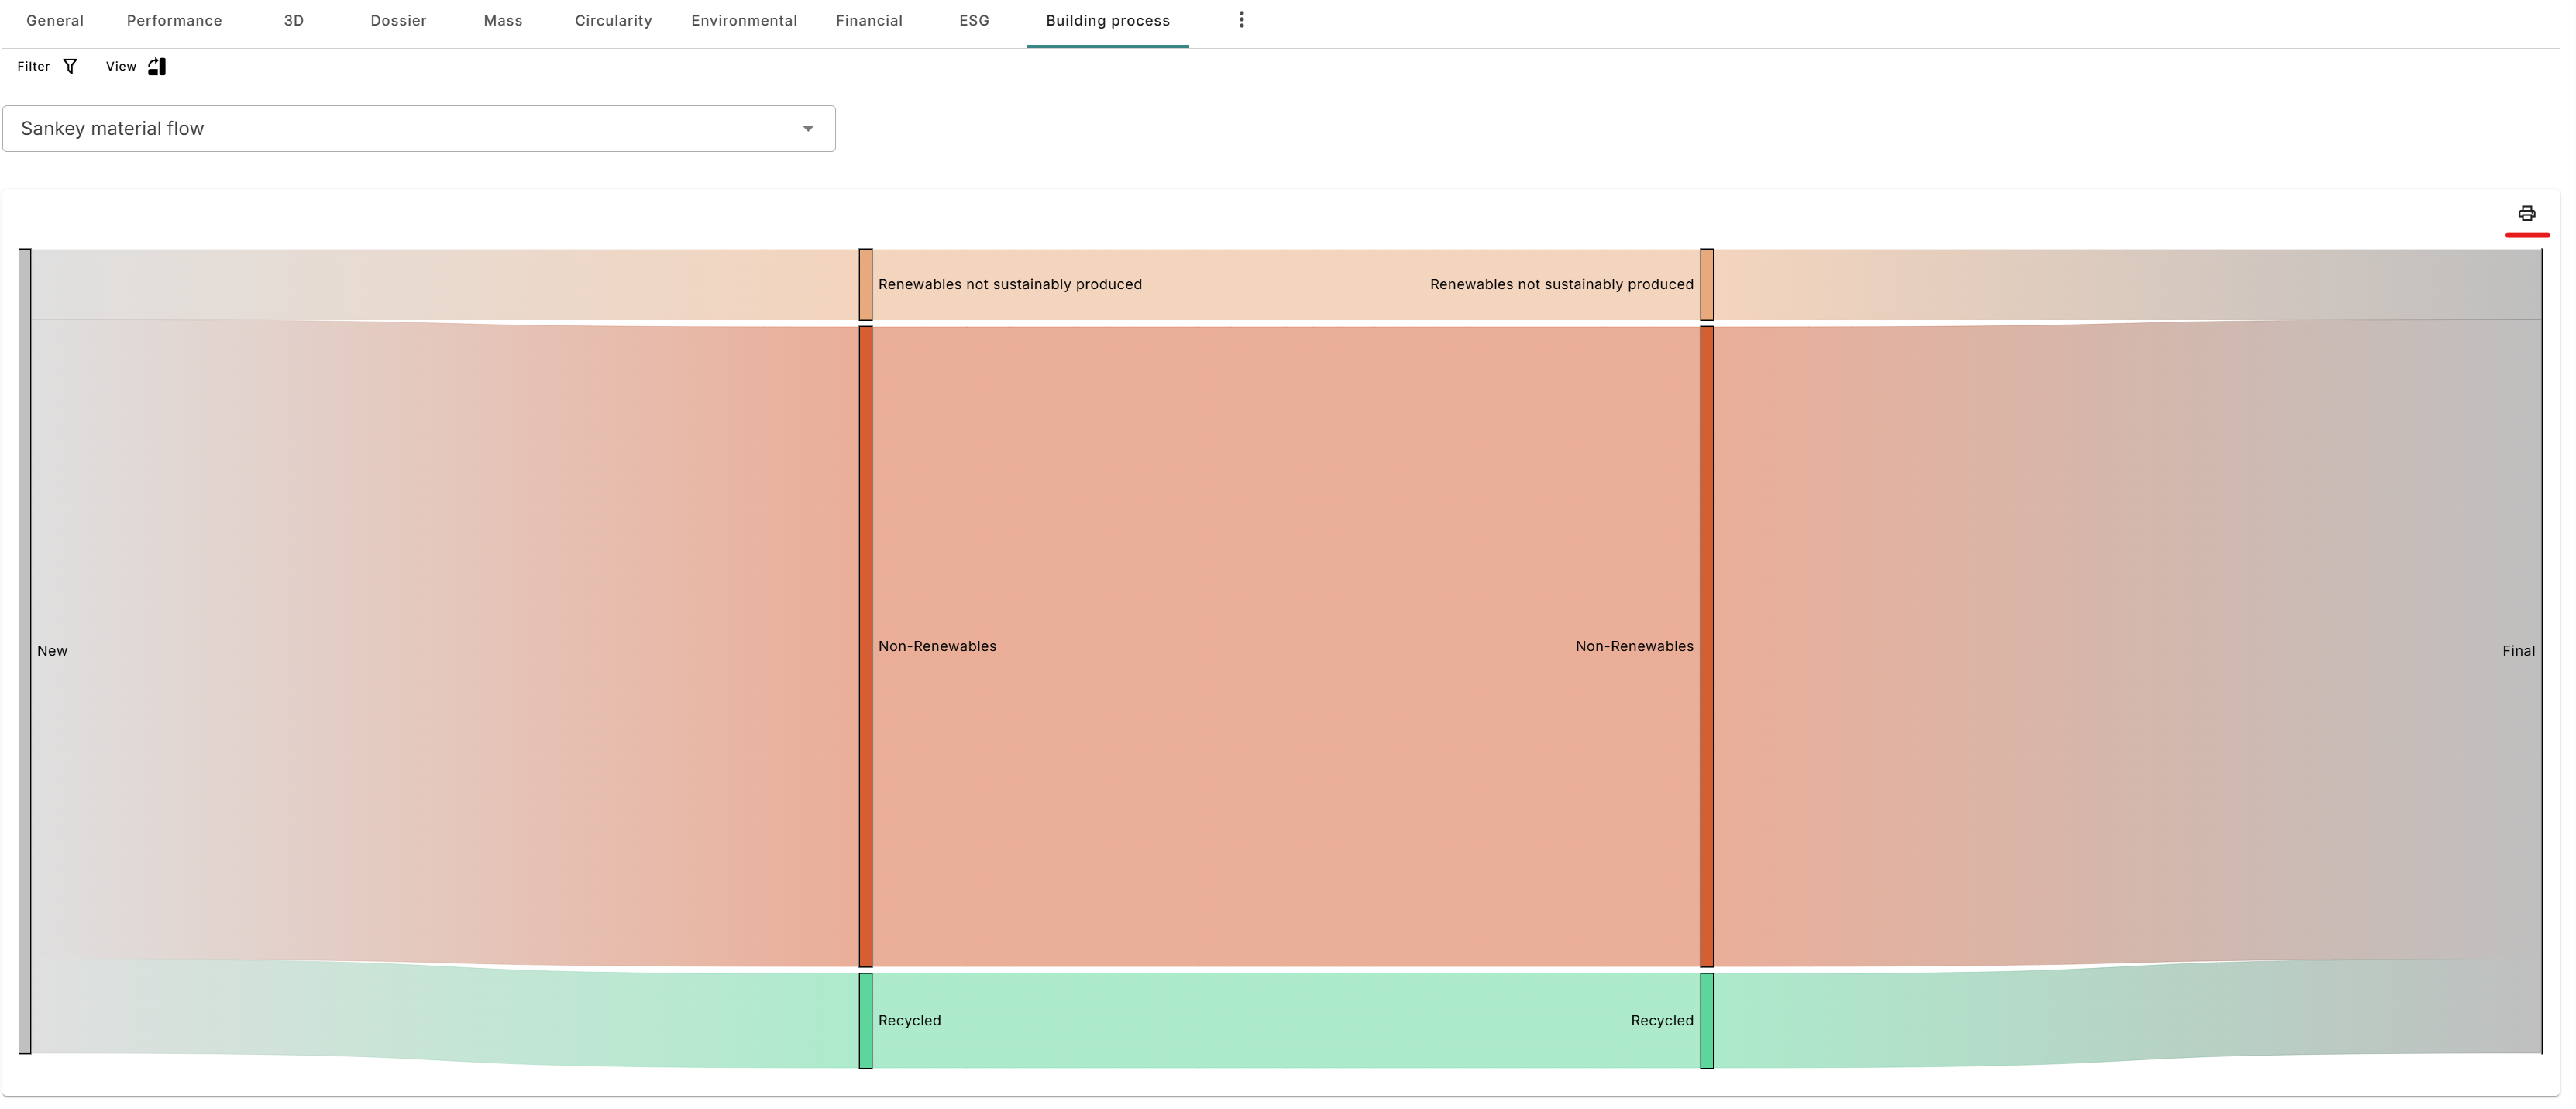Expand the Sankey material flow dropdown arrow
This screenshot has width=2576, height=1109.
coord(808,129)
